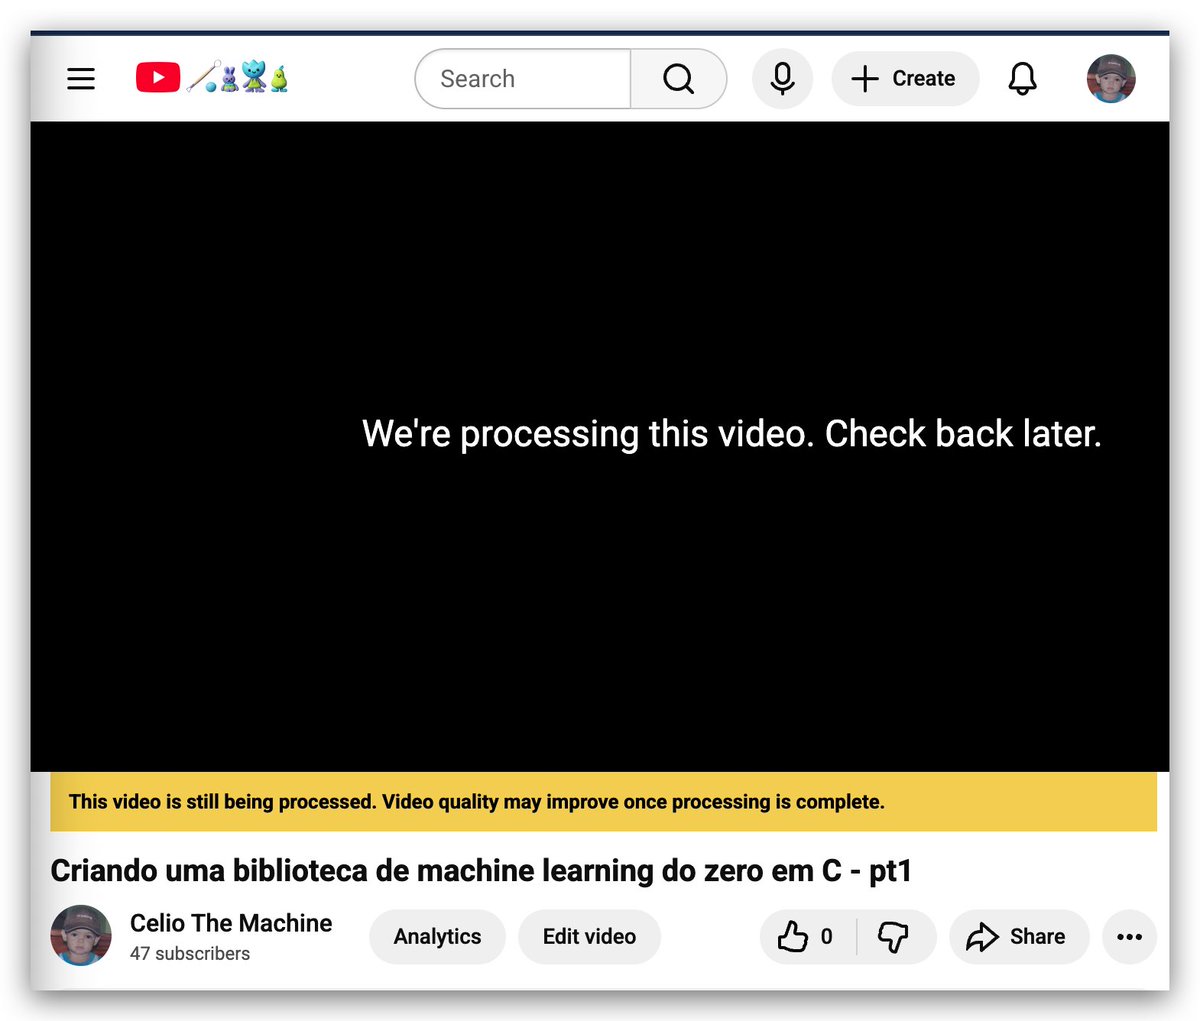Click the Search input field

[523, 79]
